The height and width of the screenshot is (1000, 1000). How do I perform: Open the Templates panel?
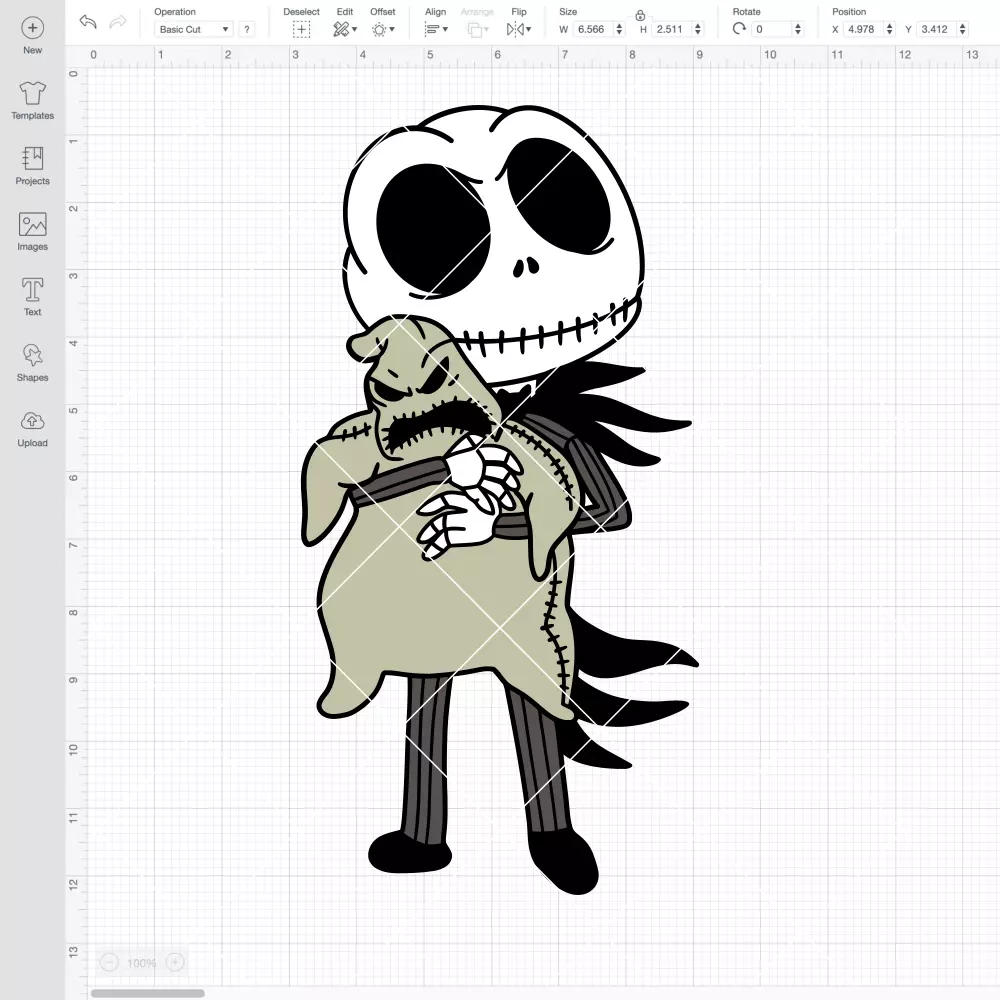[x=33, y=101]
